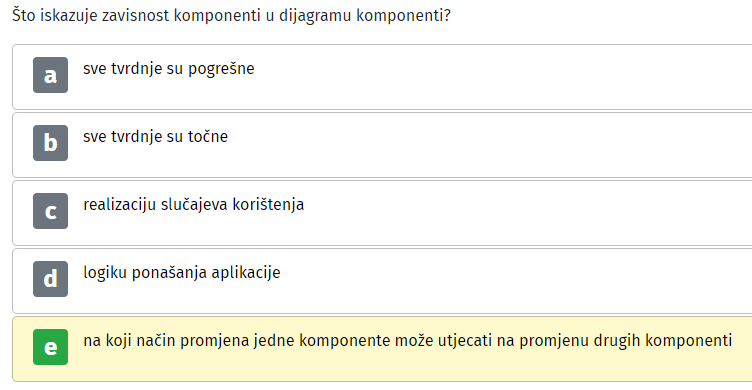Click the word 'točne' in option b

pyautogui.click(x=208, y=137)
